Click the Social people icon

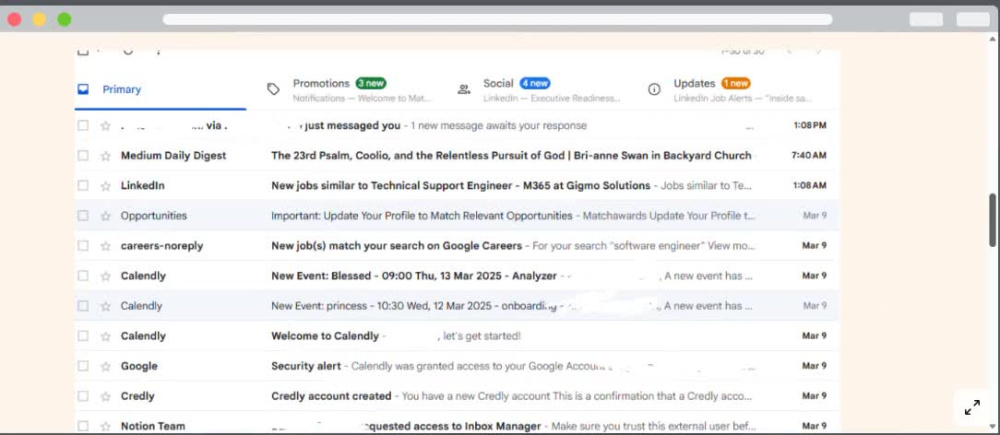pyautogui.click(x=464, y=89)
